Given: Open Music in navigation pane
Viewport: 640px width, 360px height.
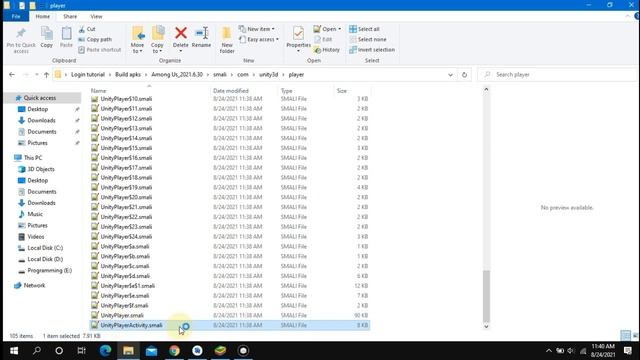Looking at the screenshot, I should tap(35, 214).
